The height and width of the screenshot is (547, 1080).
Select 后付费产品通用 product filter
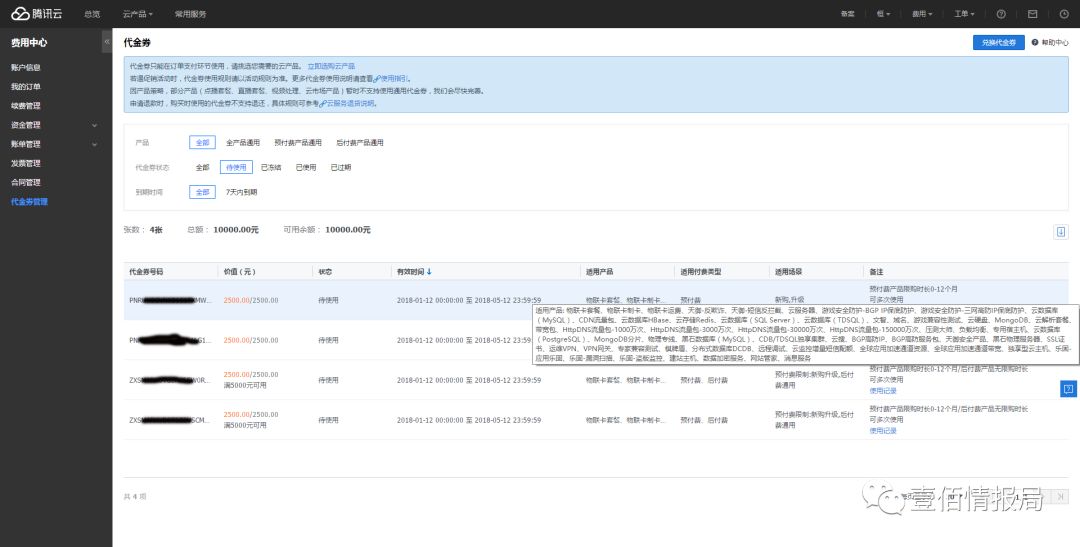tap(360, 143)
